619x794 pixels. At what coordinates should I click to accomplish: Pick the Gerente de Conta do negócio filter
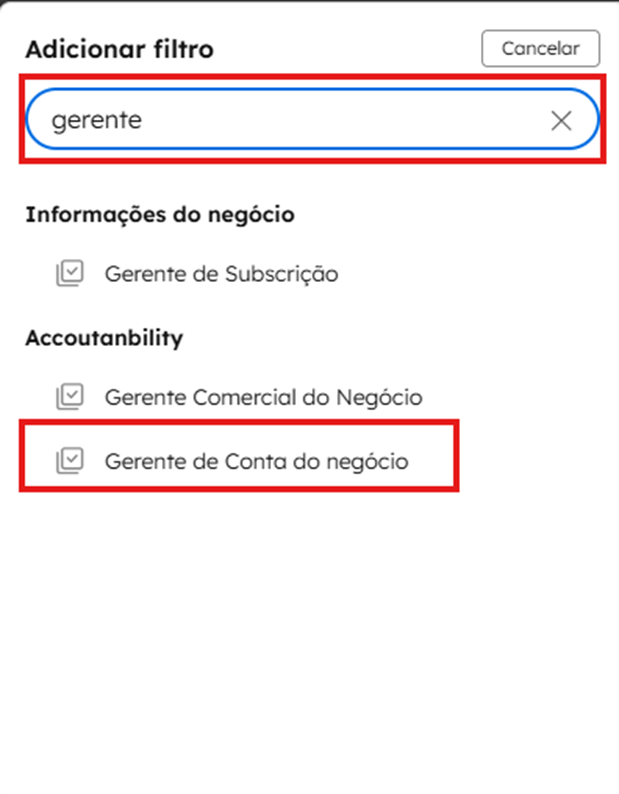(x=256, y=461)
